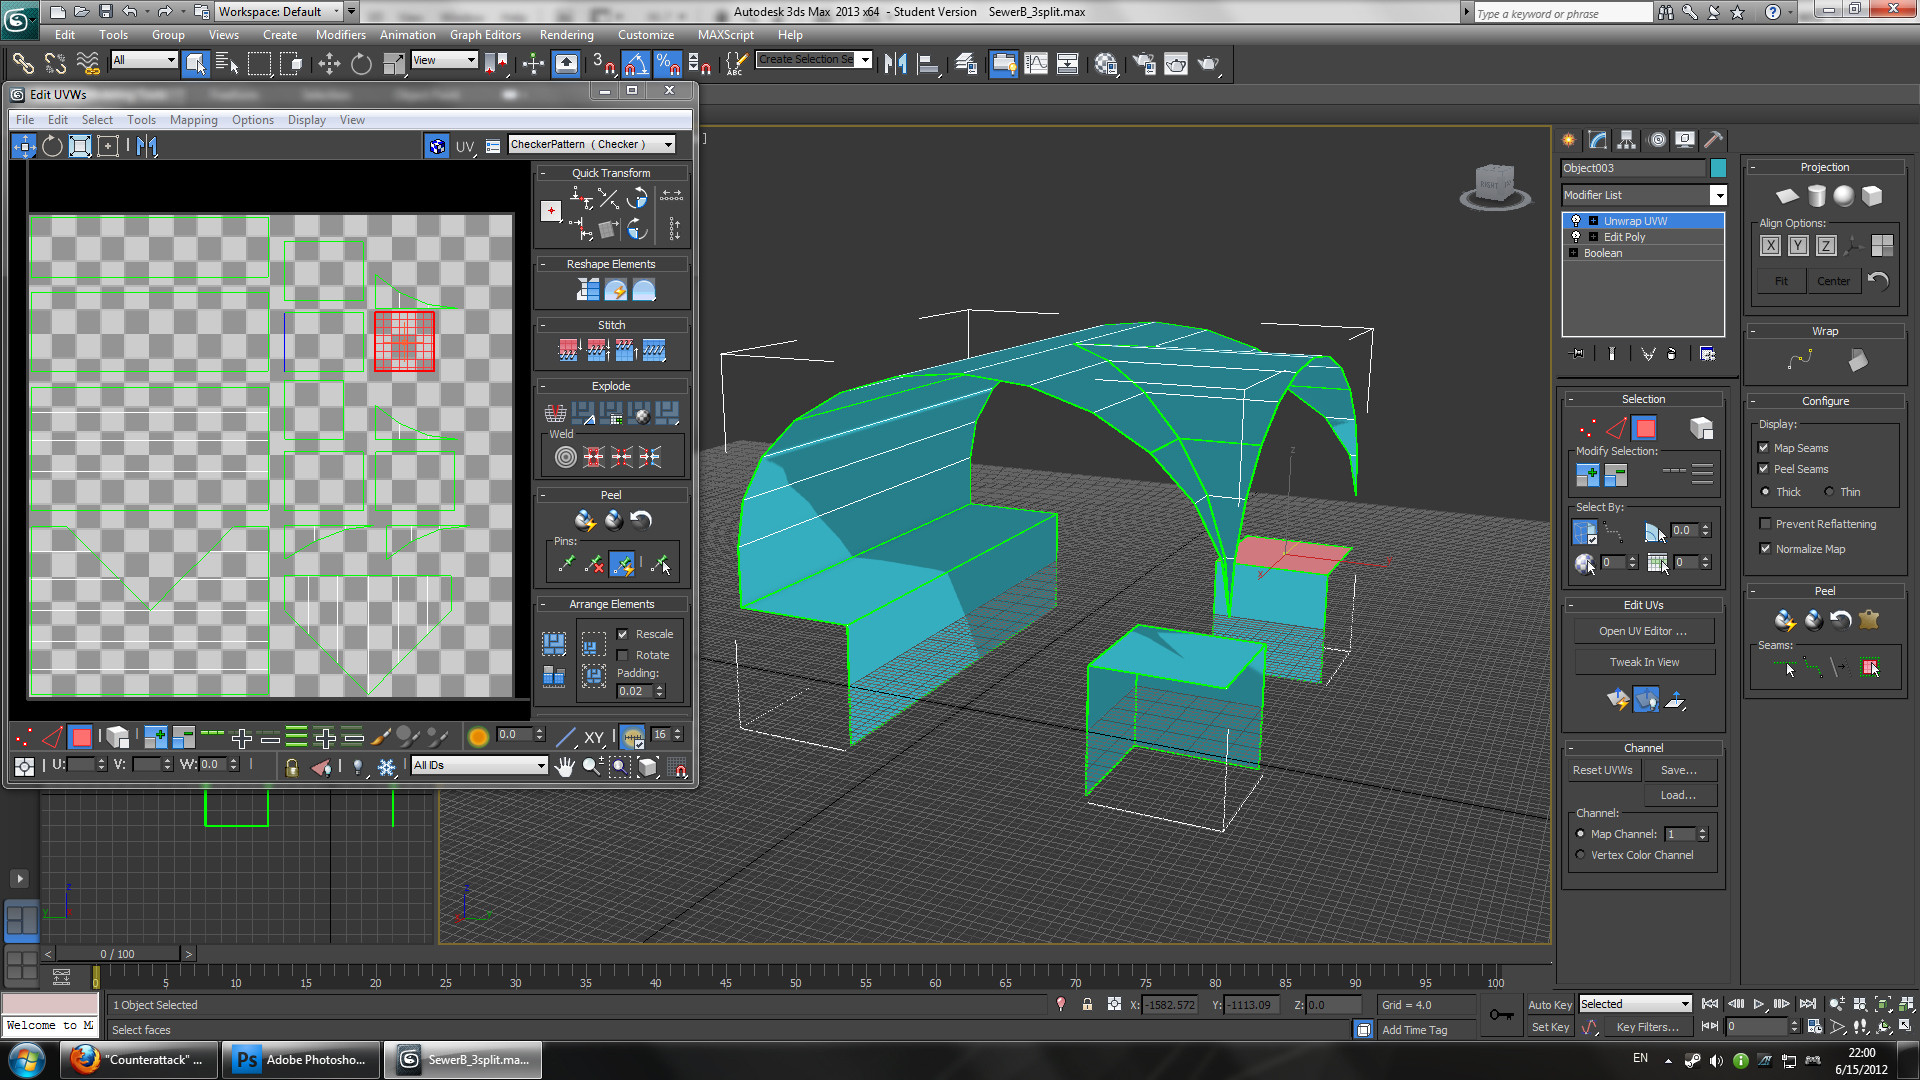Viewport: 1920px width, 1080px height.
Task: Click the Relax Until Flat icon
Action: click(616, 290)
